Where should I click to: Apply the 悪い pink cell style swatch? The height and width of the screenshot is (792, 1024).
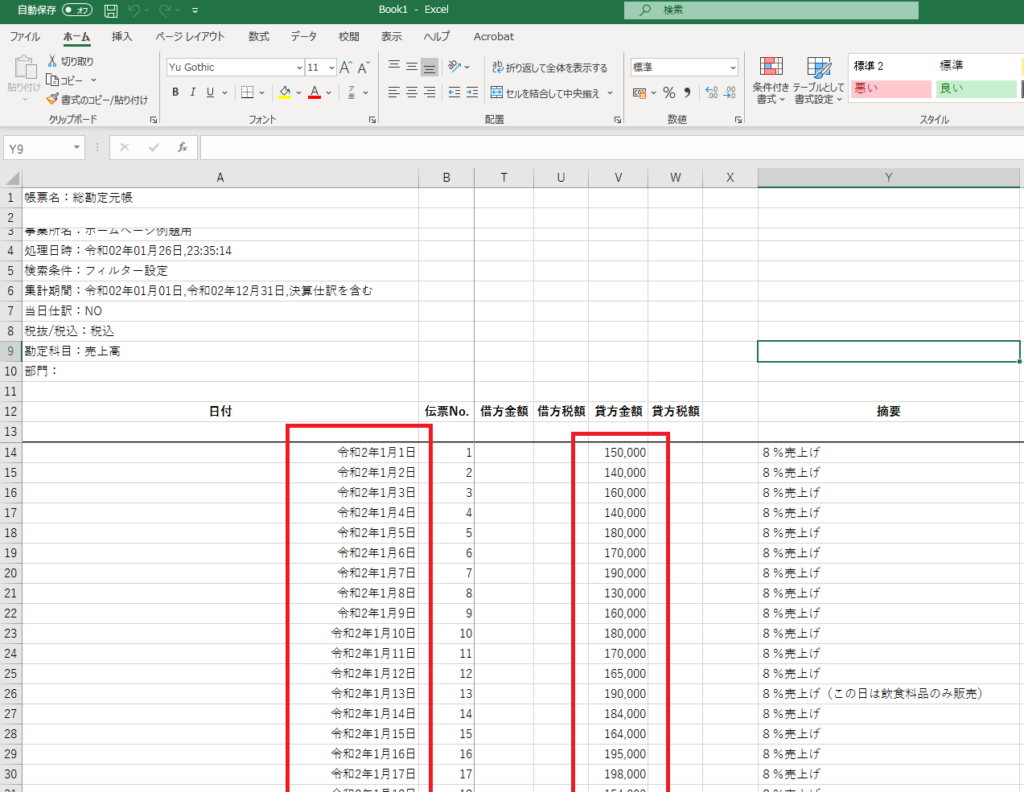889,89
